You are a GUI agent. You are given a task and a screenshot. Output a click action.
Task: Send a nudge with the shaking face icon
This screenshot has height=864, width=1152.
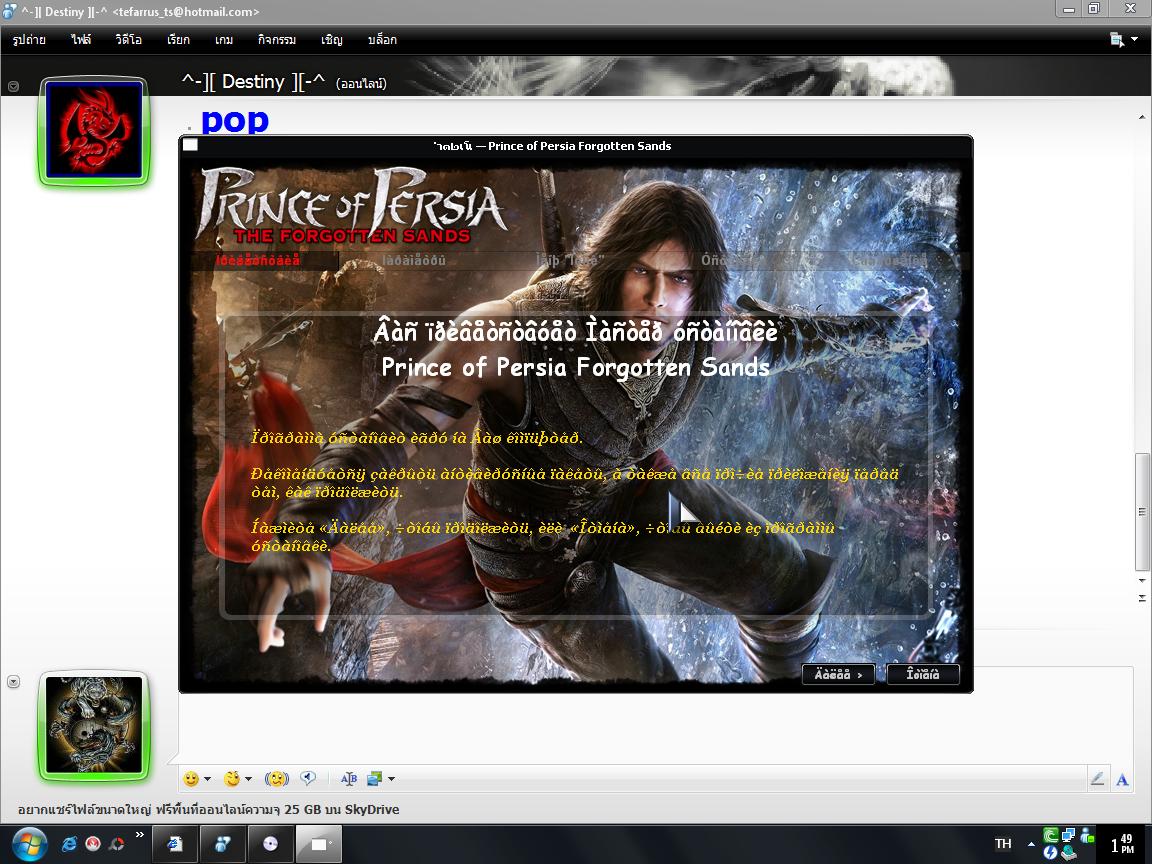point(276,779)
